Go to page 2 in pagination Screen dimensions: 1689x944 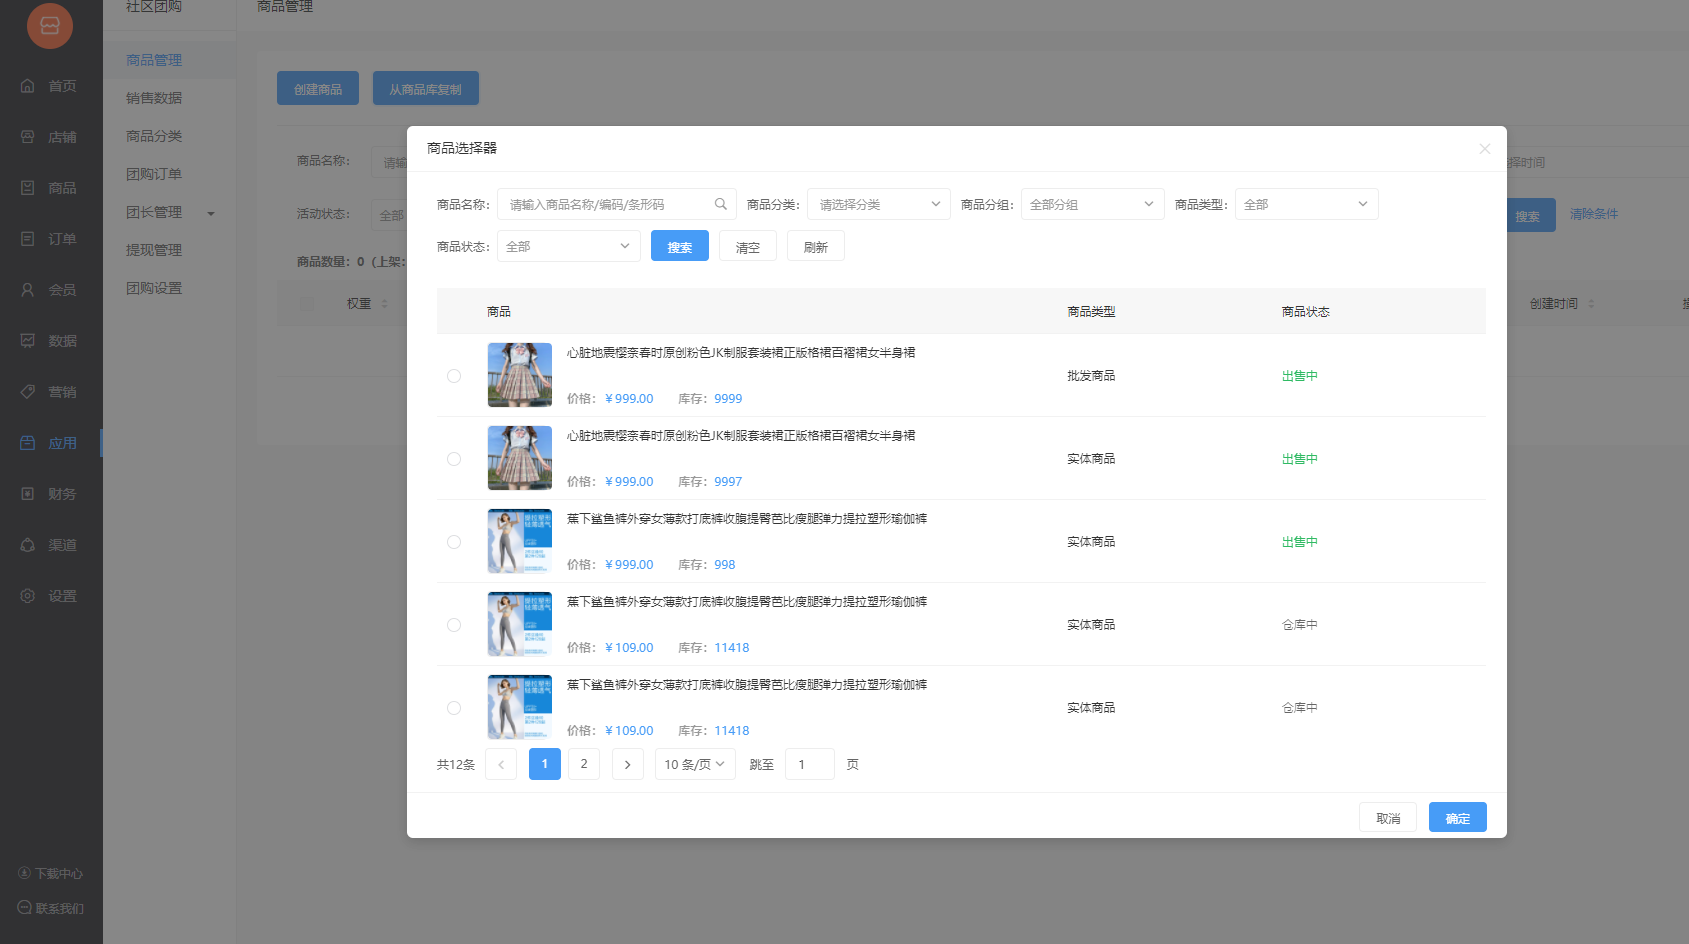coord(584,764)
